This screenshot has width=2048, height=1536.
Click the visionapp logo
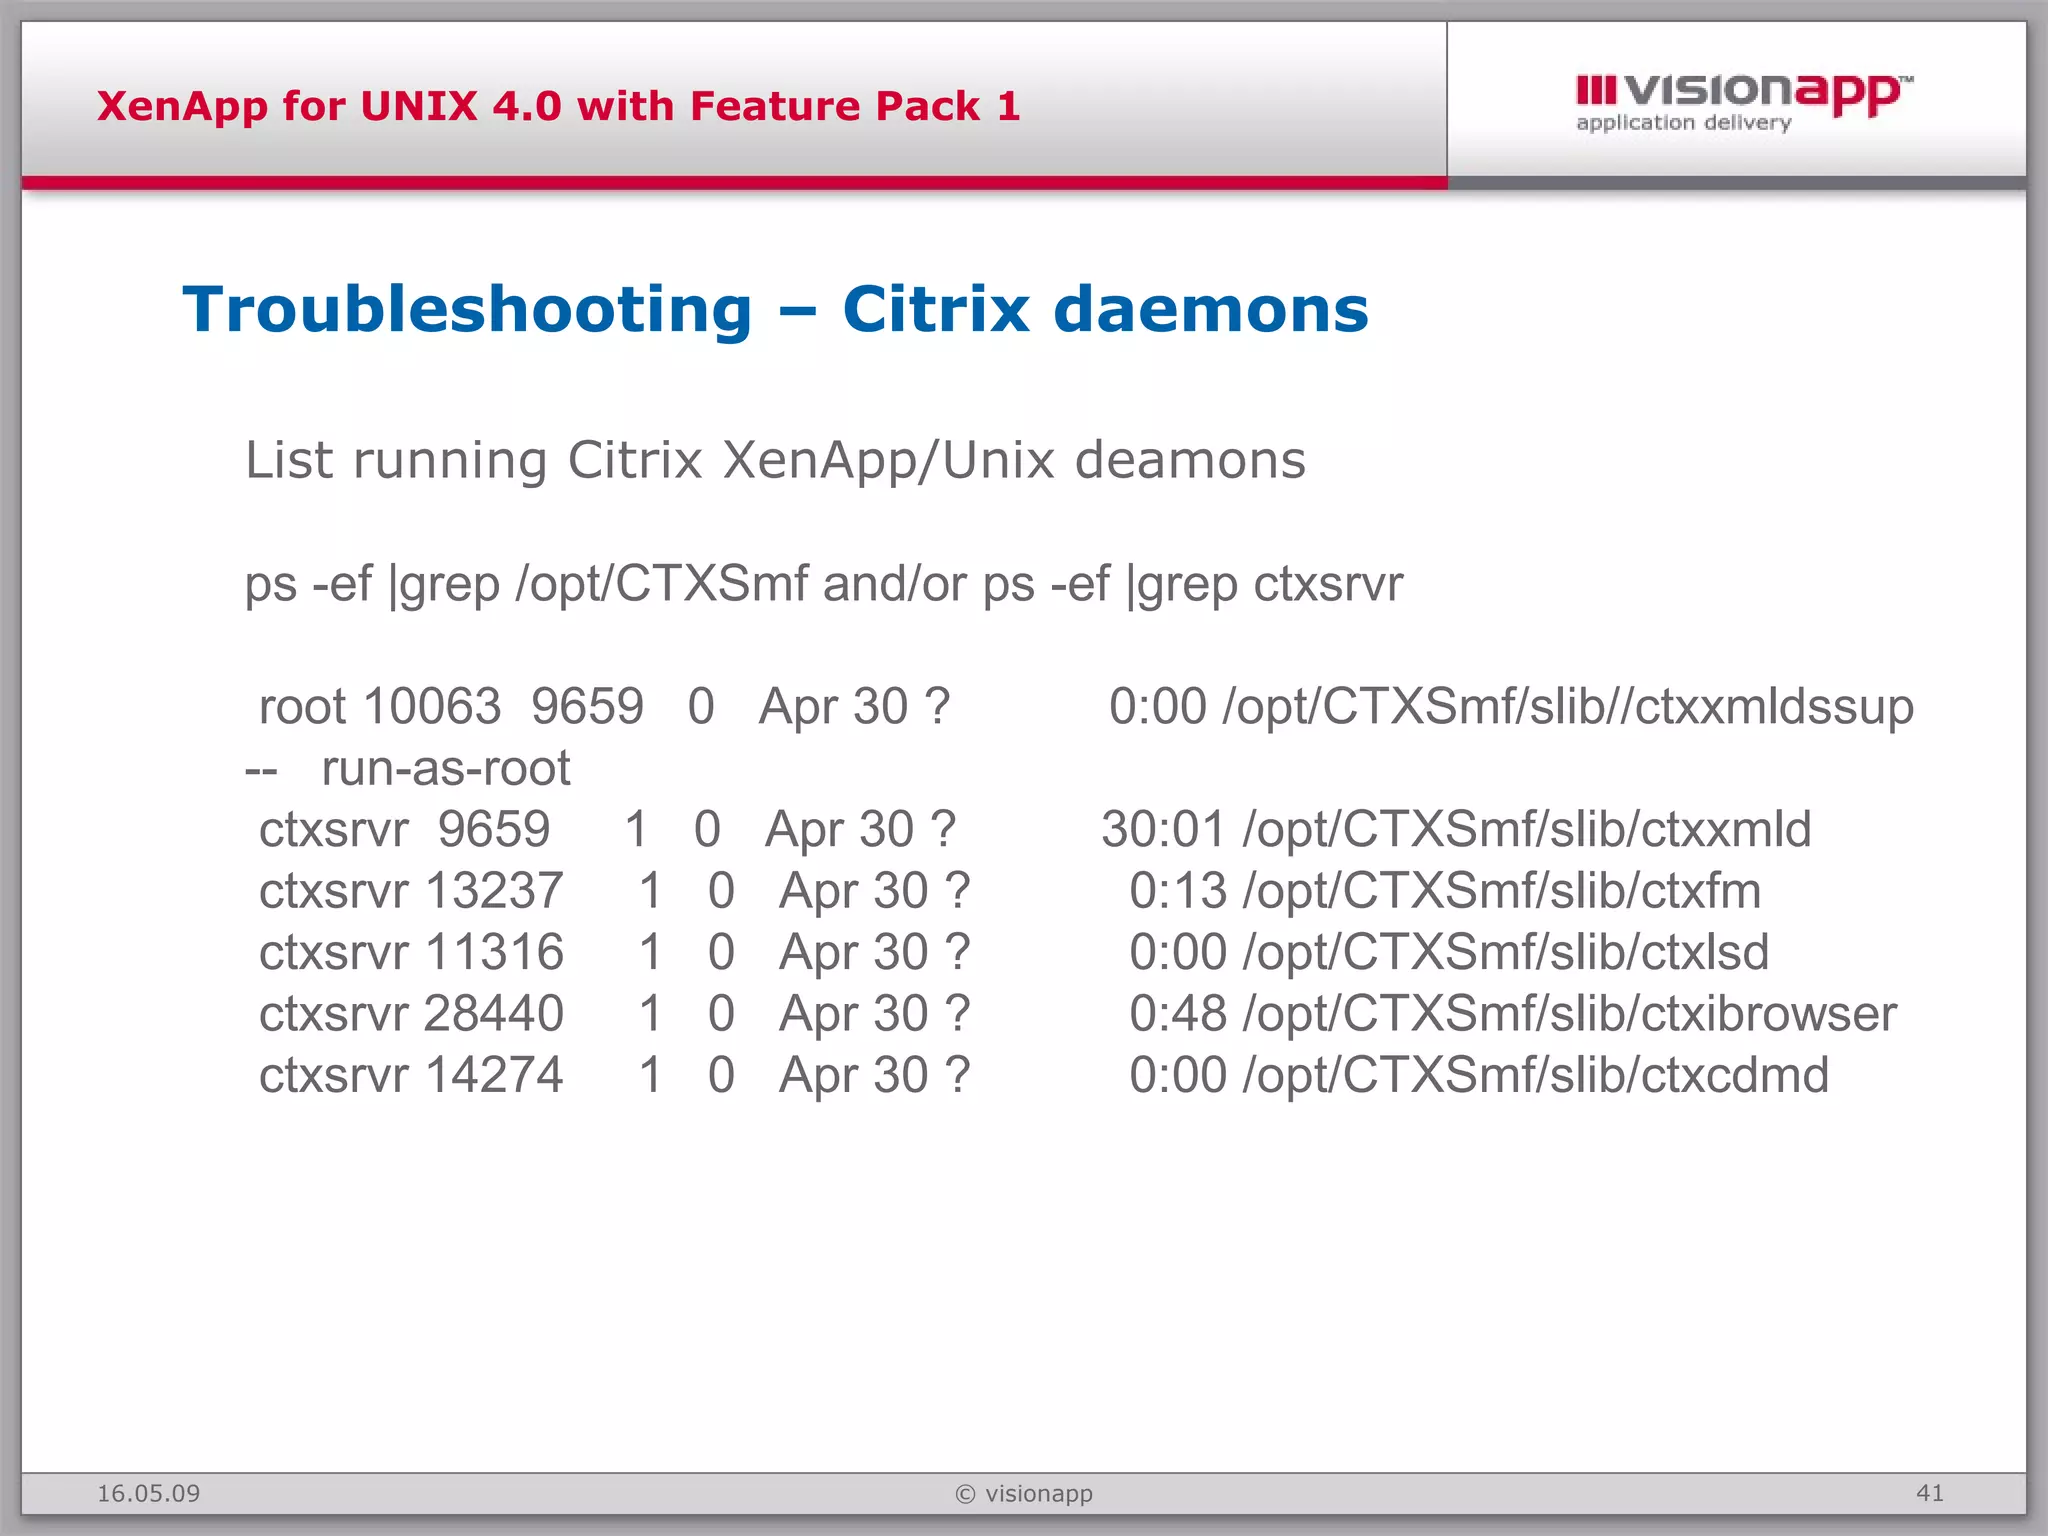tap(1743, 103)
